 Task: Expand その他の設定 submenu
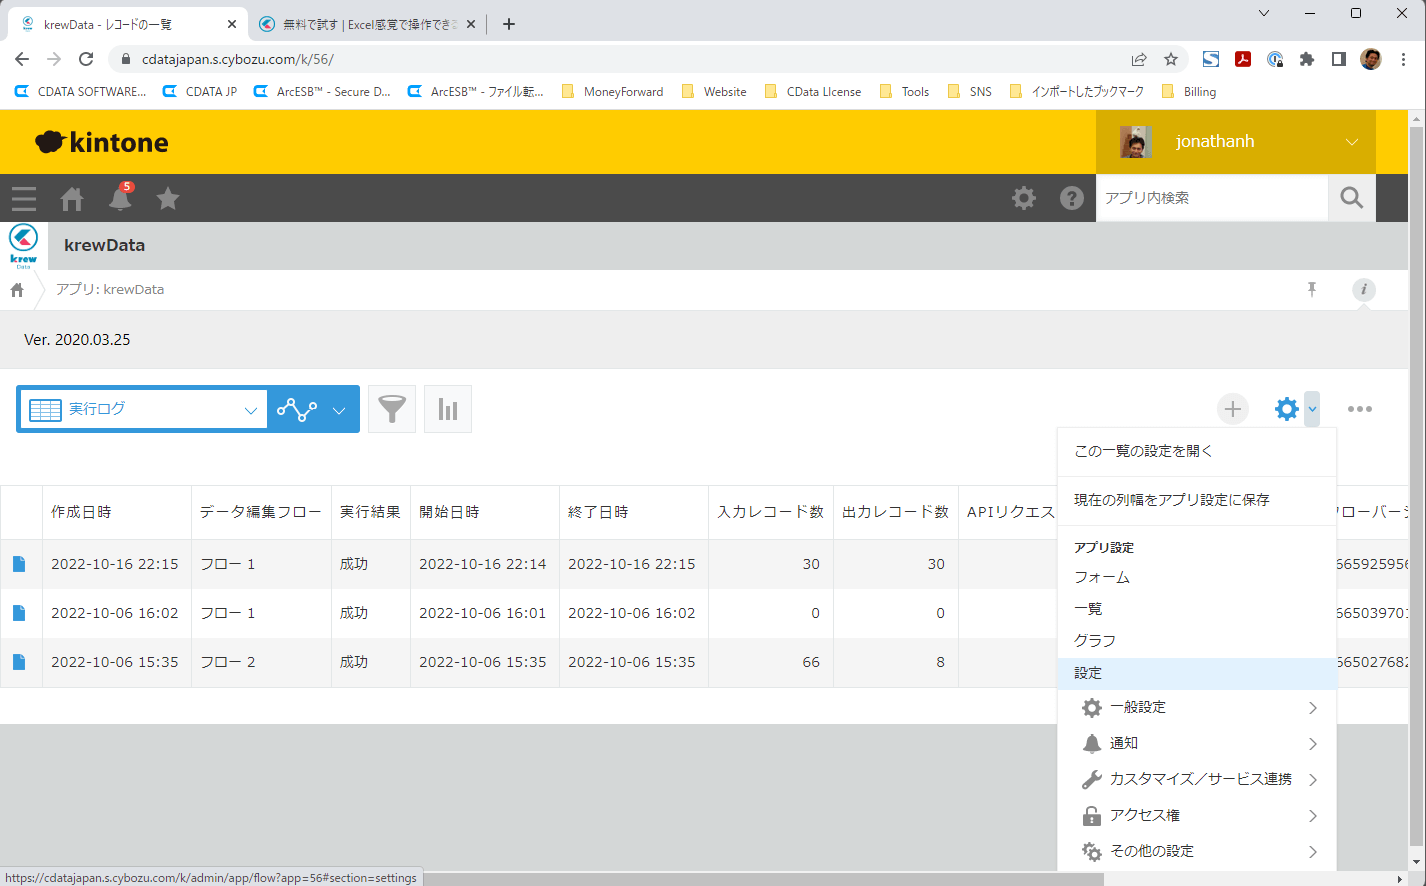coord(1197,852)
